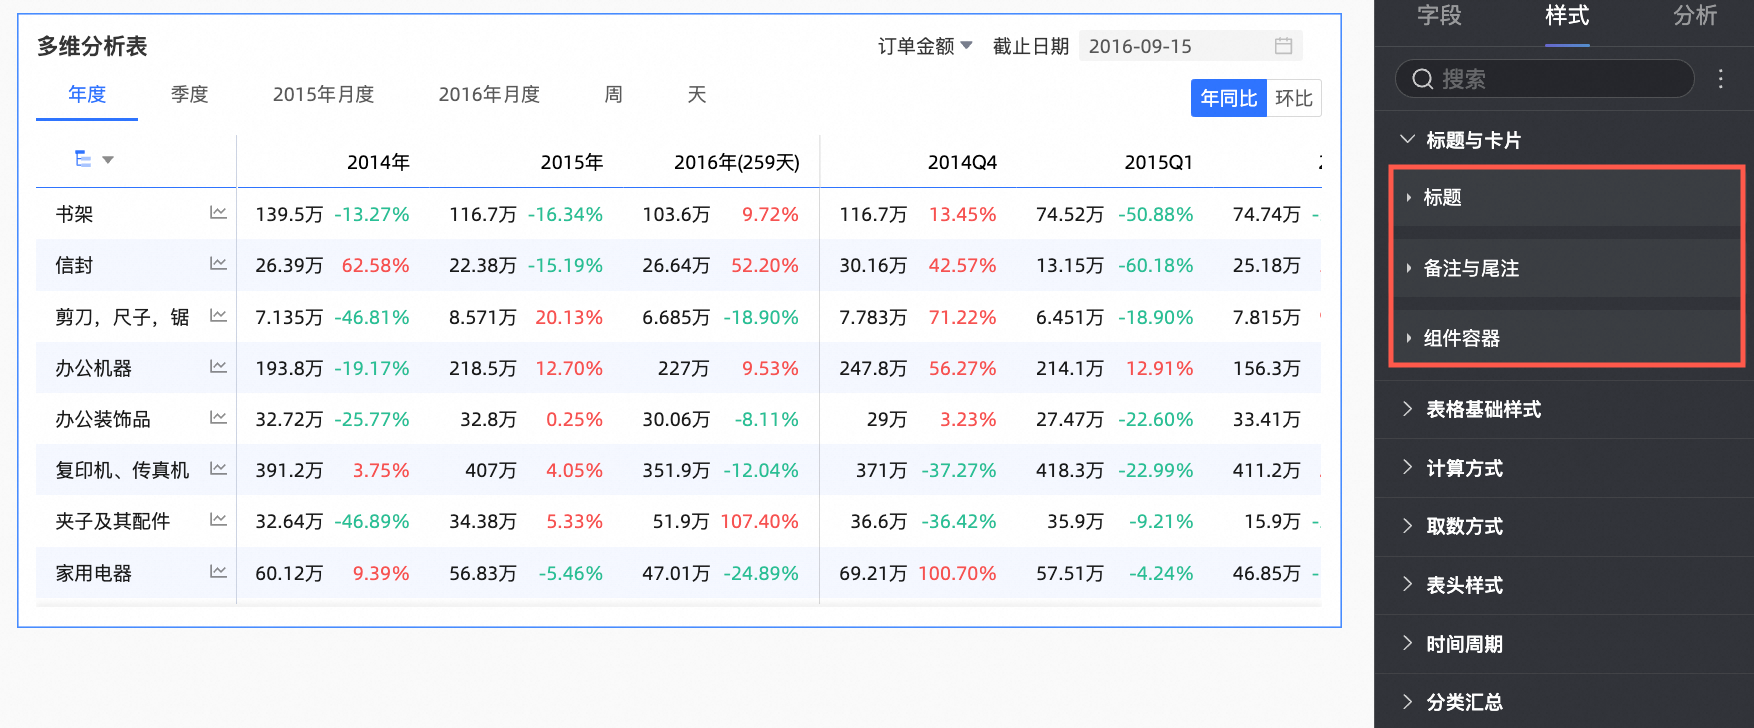This screenshot has height=728, width=1754.
Task: Open the 样式 panel tab
Action: pyautogui.click(x=1567, y=16)
